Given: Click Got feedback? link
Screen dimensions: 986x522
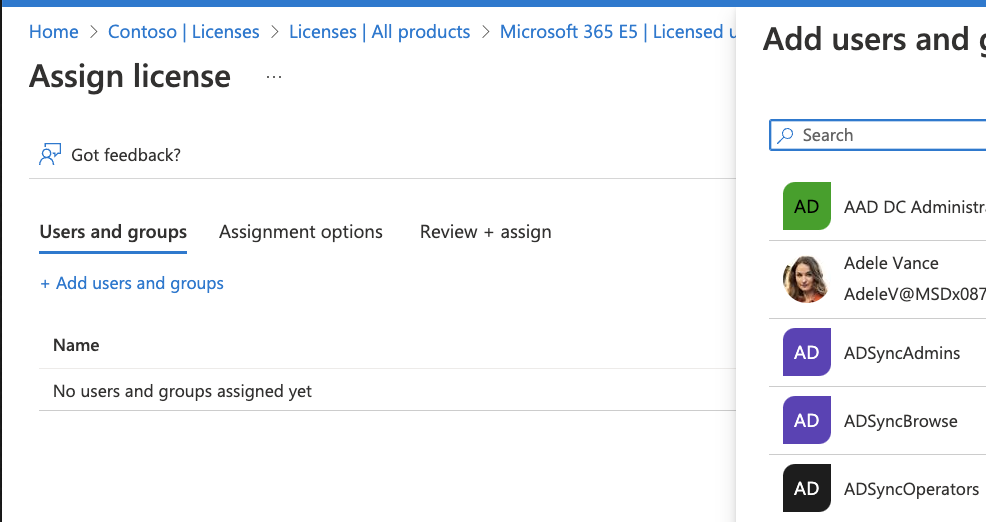Looking at the screenshot, I should [x=126, y=155].
